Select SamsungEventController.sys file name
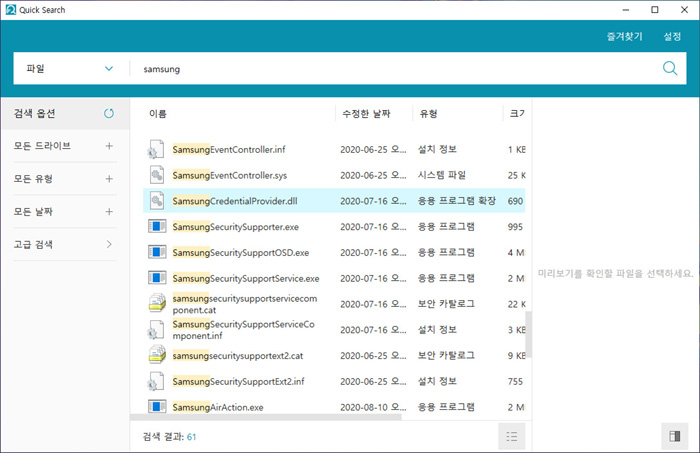 point(230,175)
